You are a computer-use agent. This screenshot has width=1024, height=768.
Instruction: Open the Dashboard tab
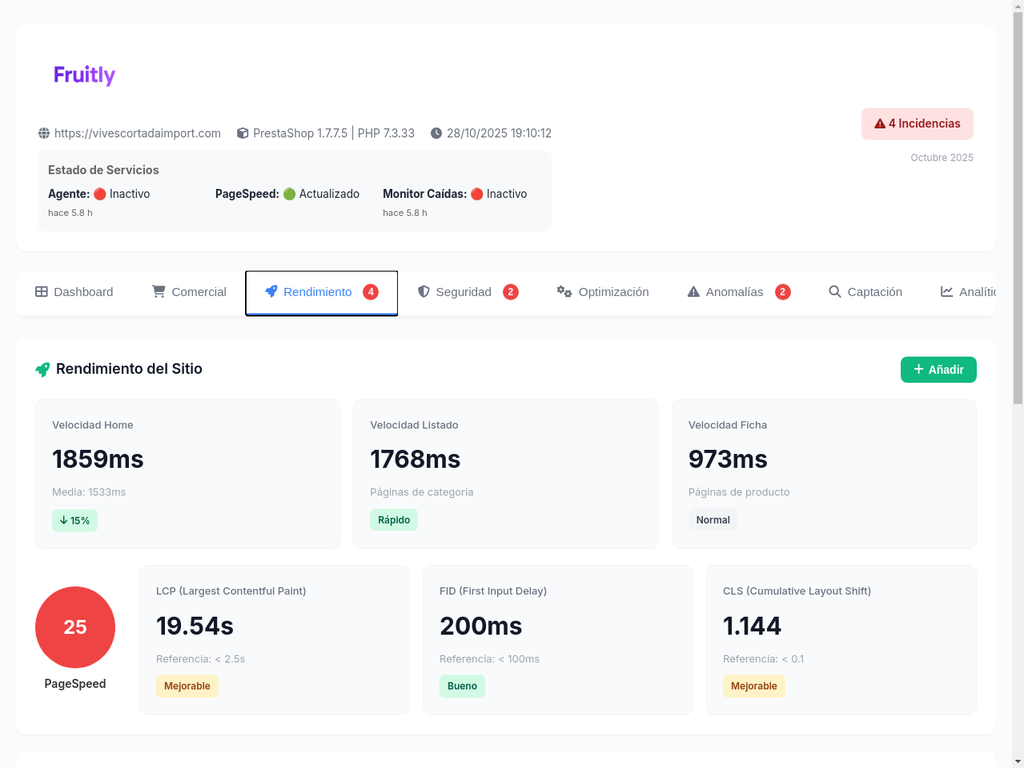74,292
